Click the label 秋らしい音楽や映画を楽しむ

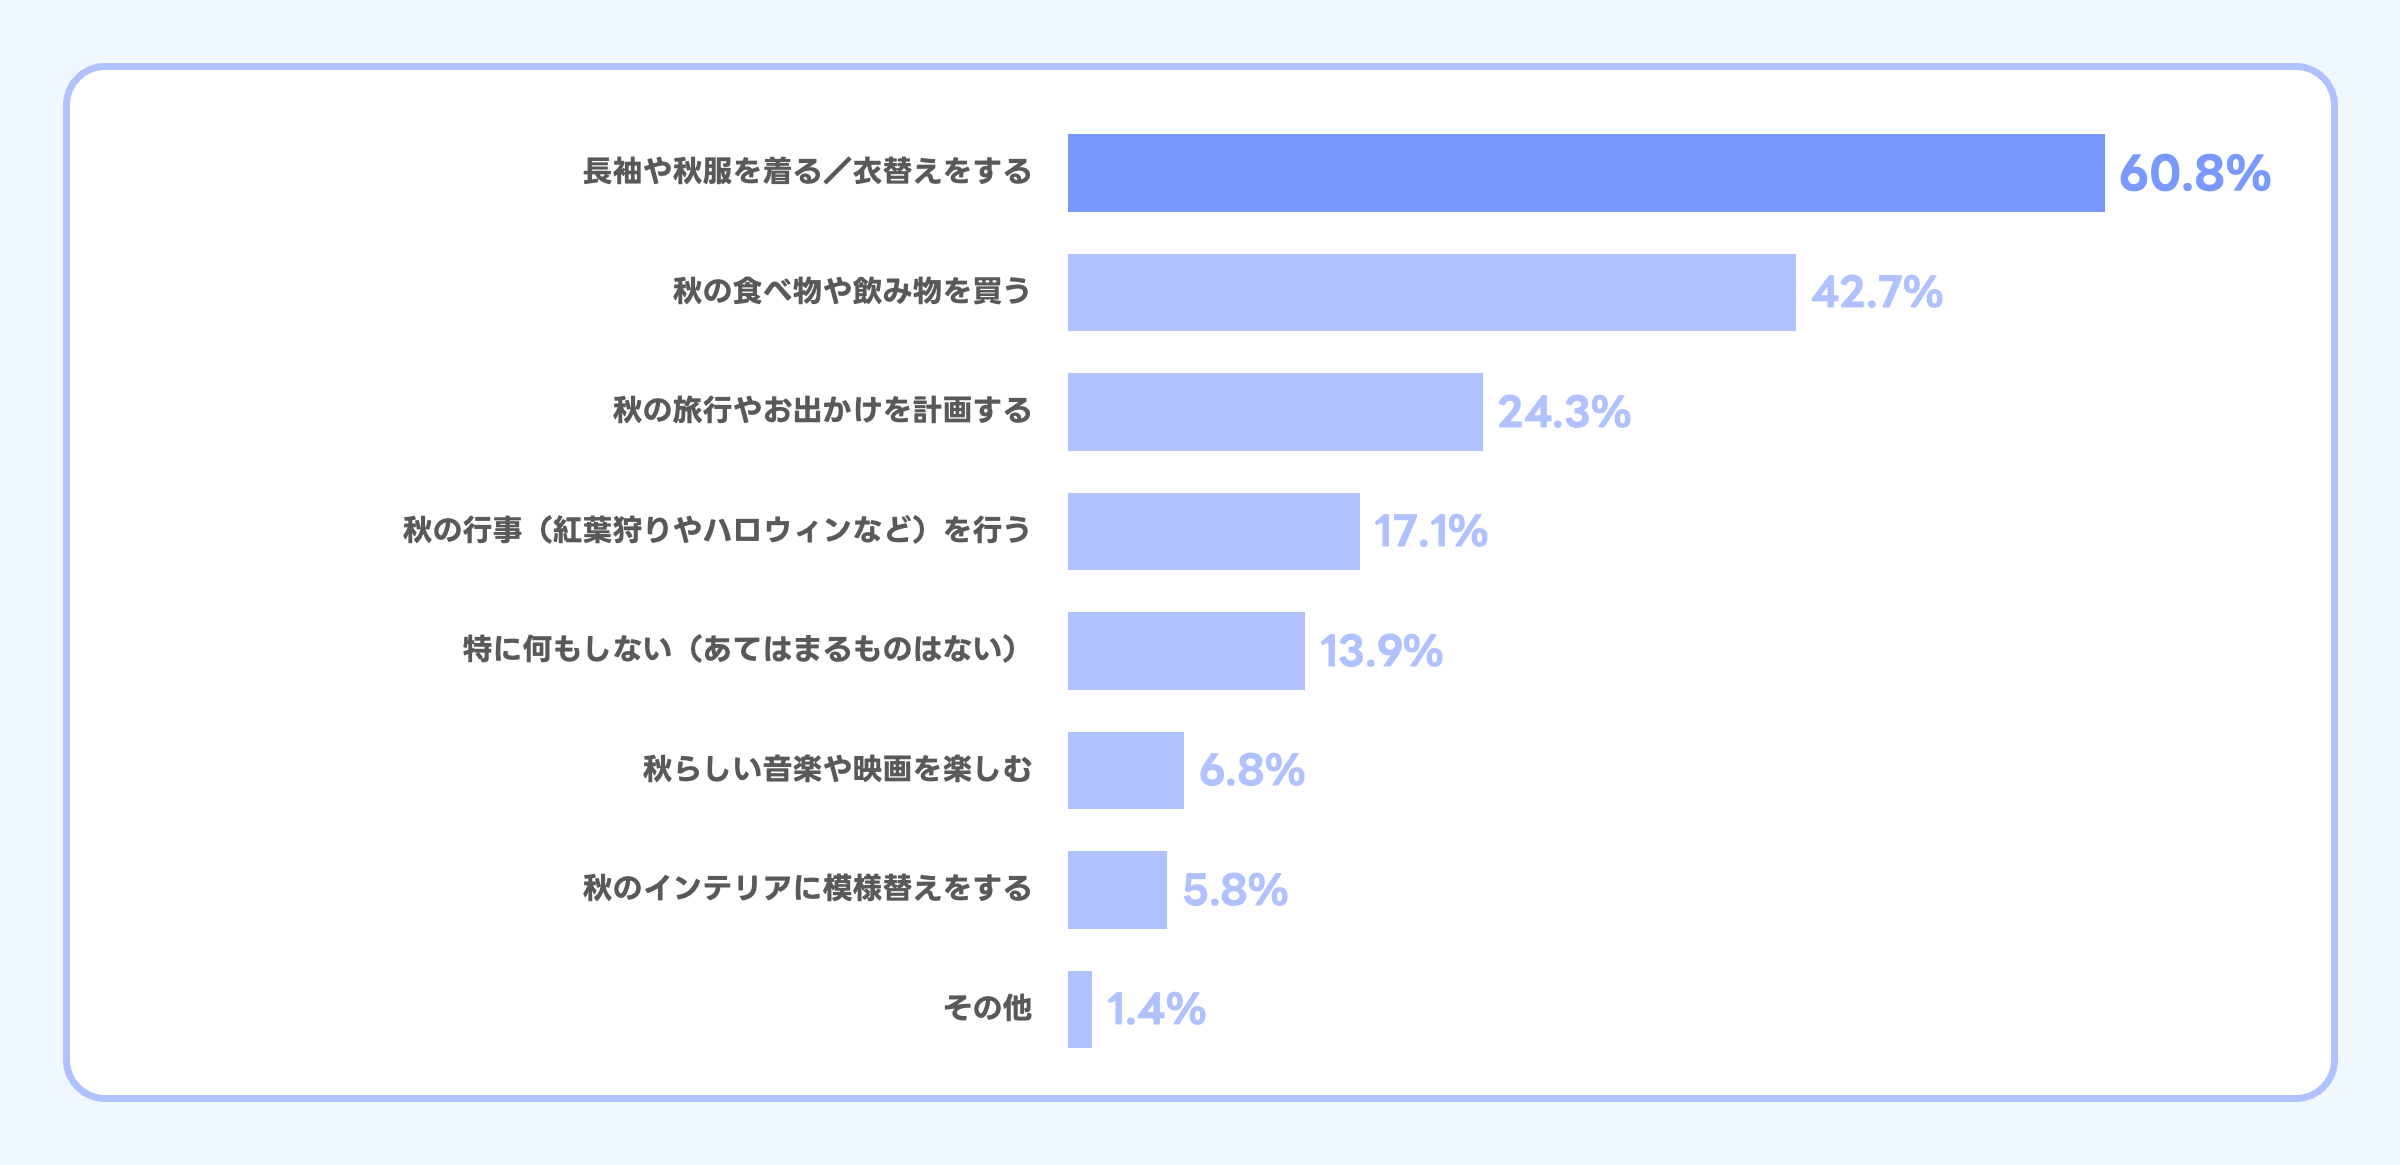pos(837,769)
